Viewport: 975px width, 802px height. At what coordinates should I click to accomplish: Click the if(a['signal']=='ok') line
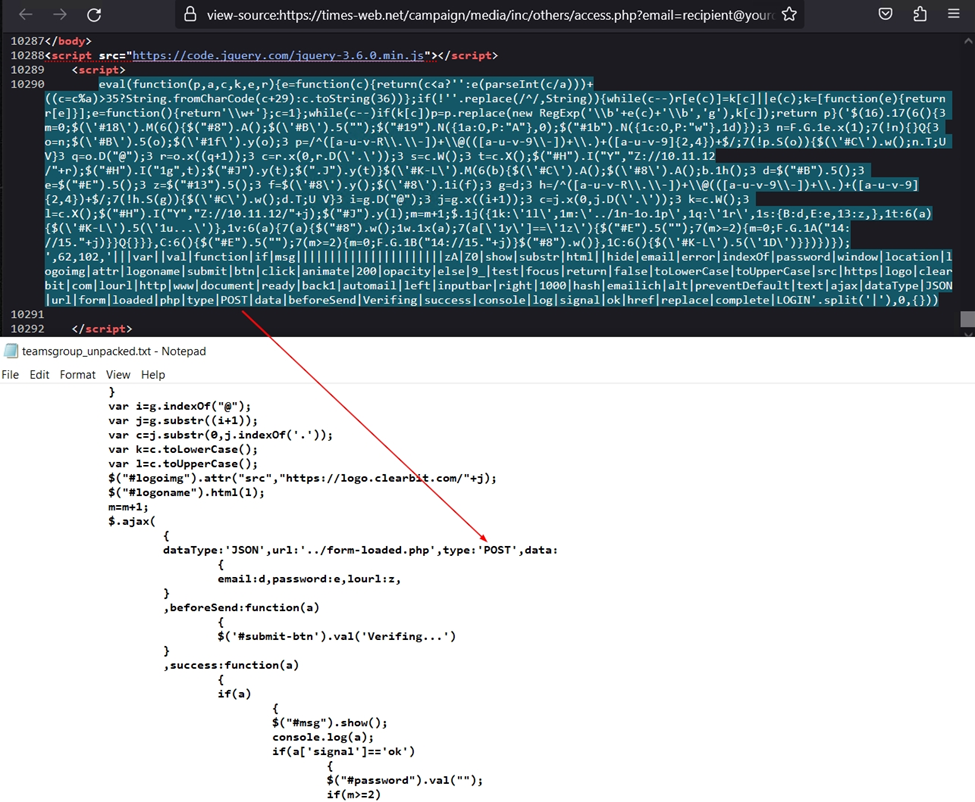343,751
